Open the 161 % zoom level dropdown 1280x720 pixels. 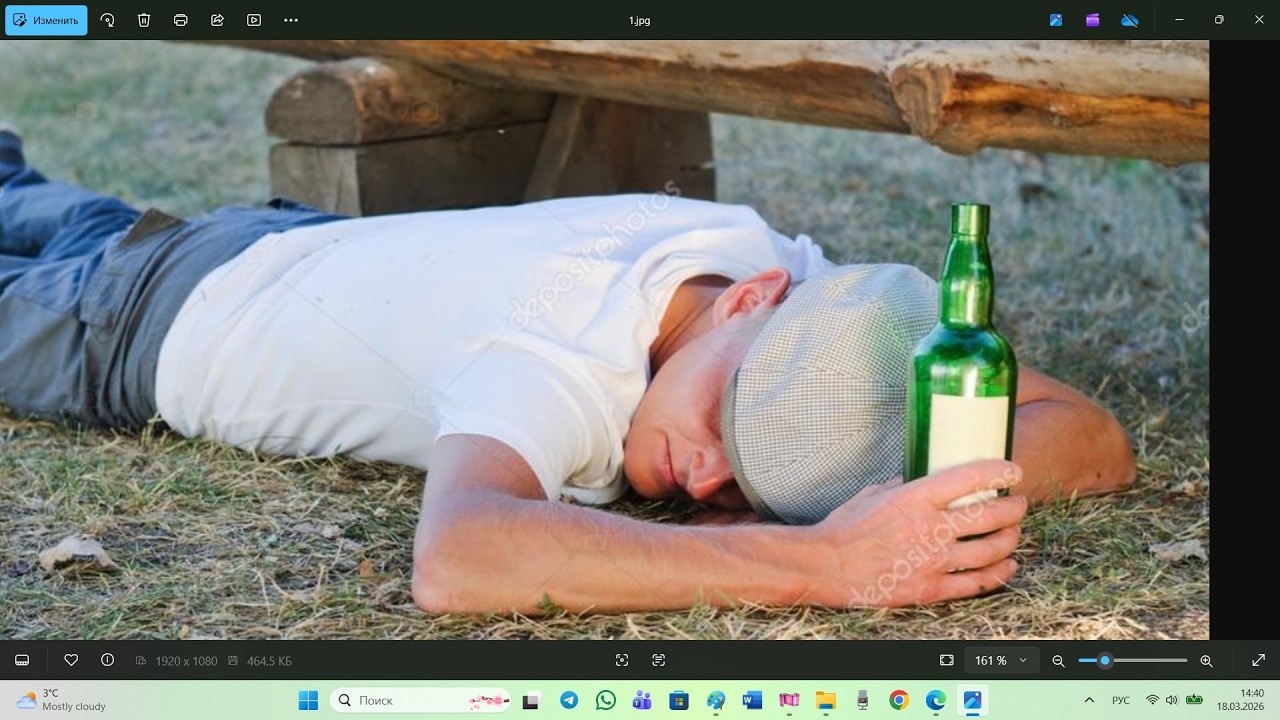tap(1002, 660)
